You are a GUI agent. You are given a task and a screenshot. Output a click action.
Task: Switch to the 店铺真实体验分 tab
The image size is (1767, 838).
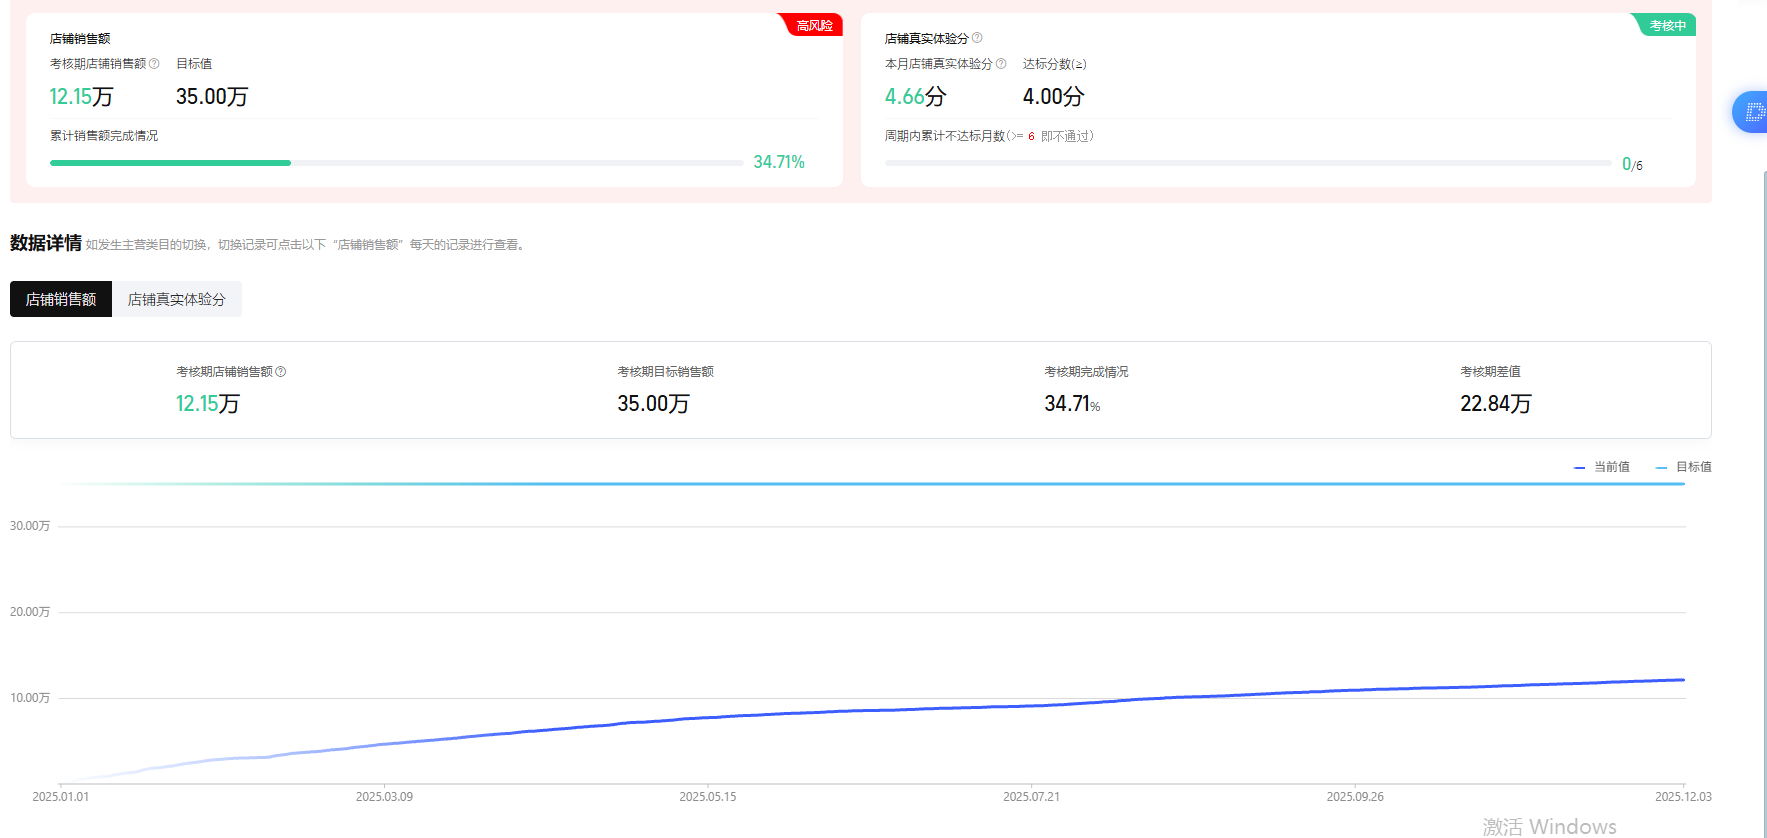pyautogui.click(x=176, y=299)
